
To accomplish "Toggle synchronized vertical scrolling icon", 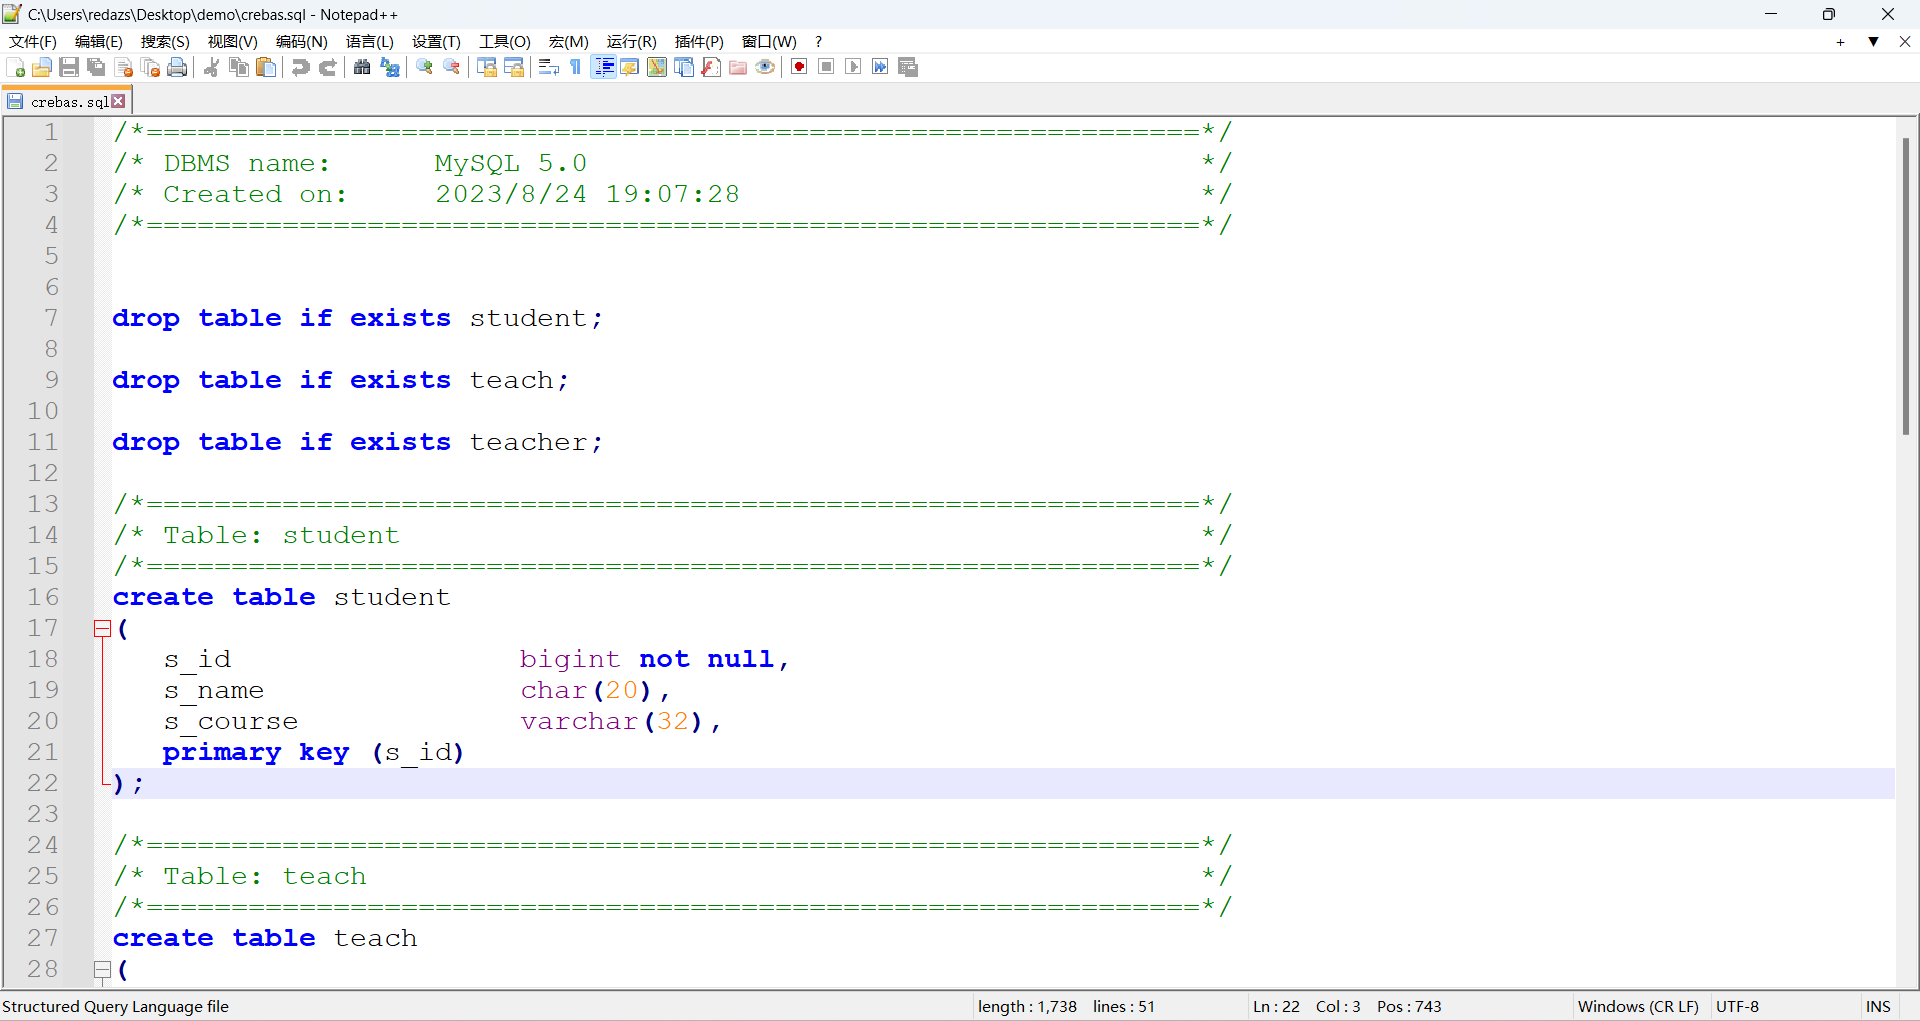I will coord(487,67).
